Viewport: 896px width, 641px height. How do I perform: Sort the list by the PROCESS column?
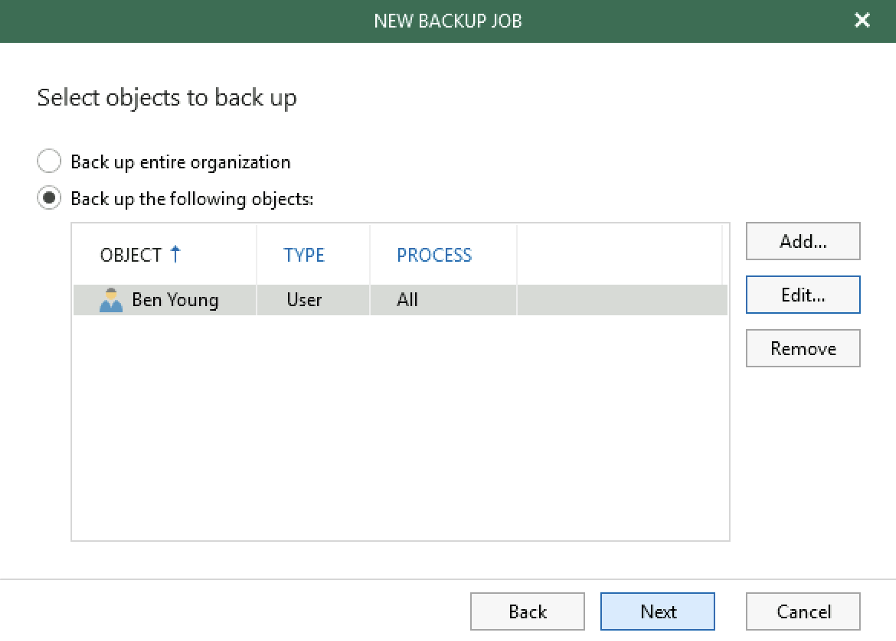click(434, 255)
